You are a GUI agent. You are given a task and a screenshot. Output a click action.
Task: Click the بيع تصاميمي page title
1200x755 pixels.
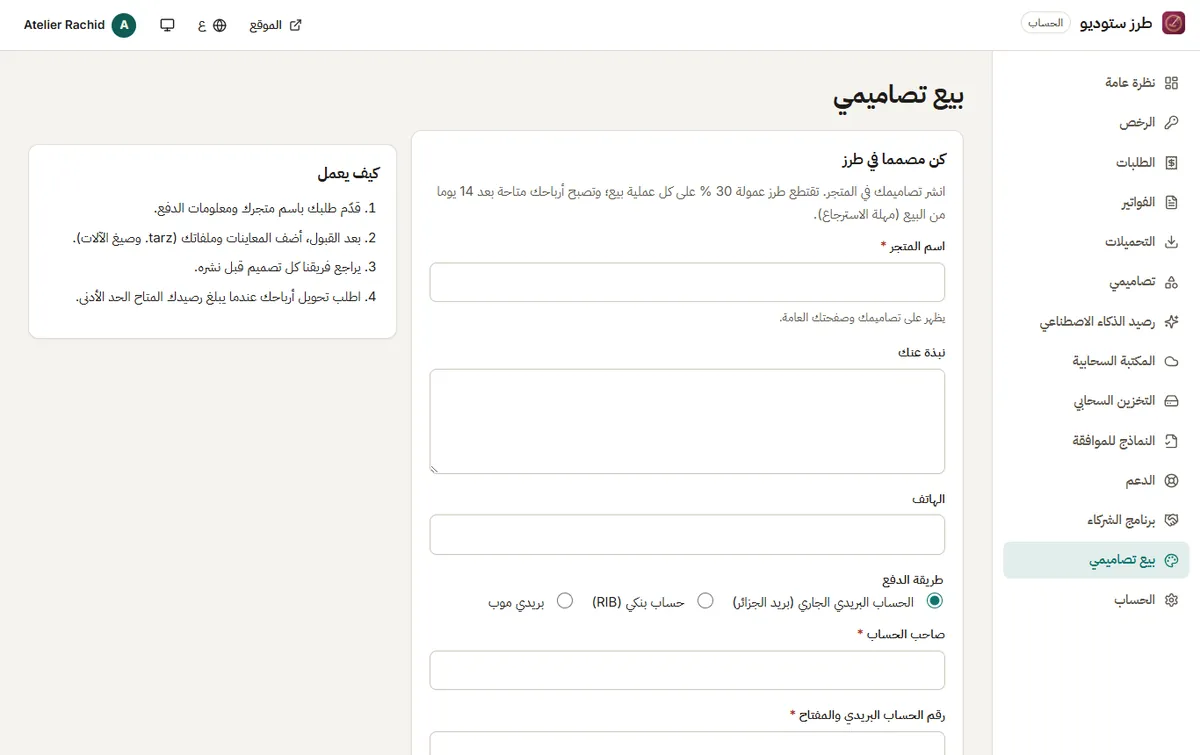click(899, 95)
